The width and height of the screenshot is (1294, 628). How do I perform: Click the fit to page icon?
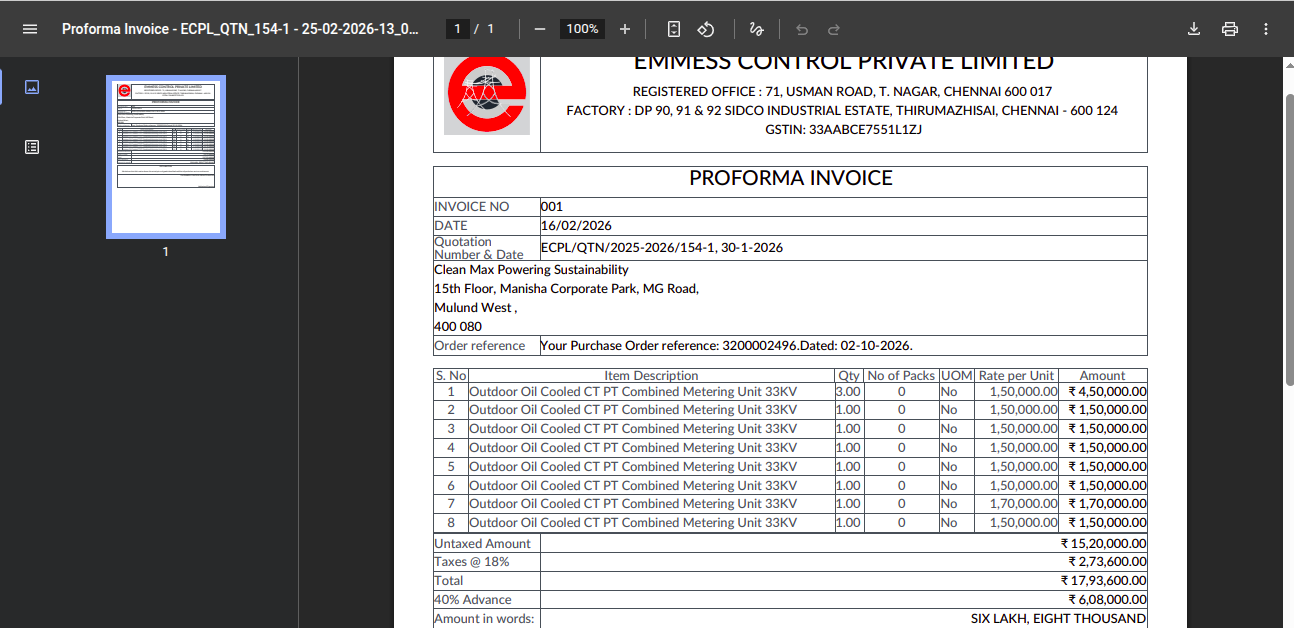(674, 29)
